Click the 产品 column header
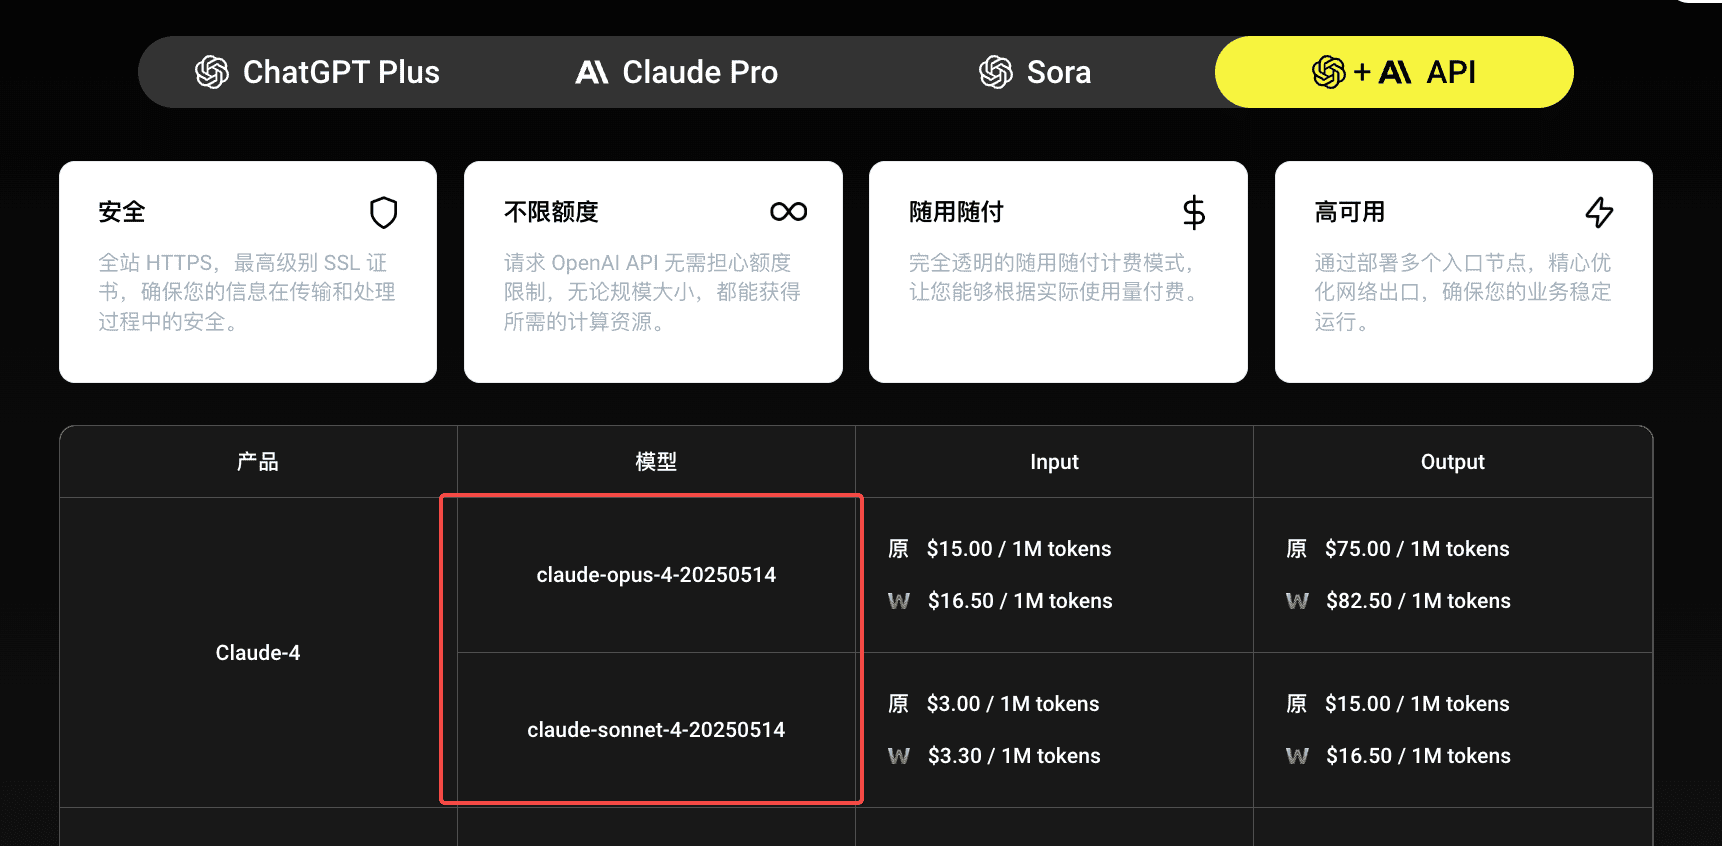Image resolution: width=1722 pixels, height=846 pixels. 258,462
